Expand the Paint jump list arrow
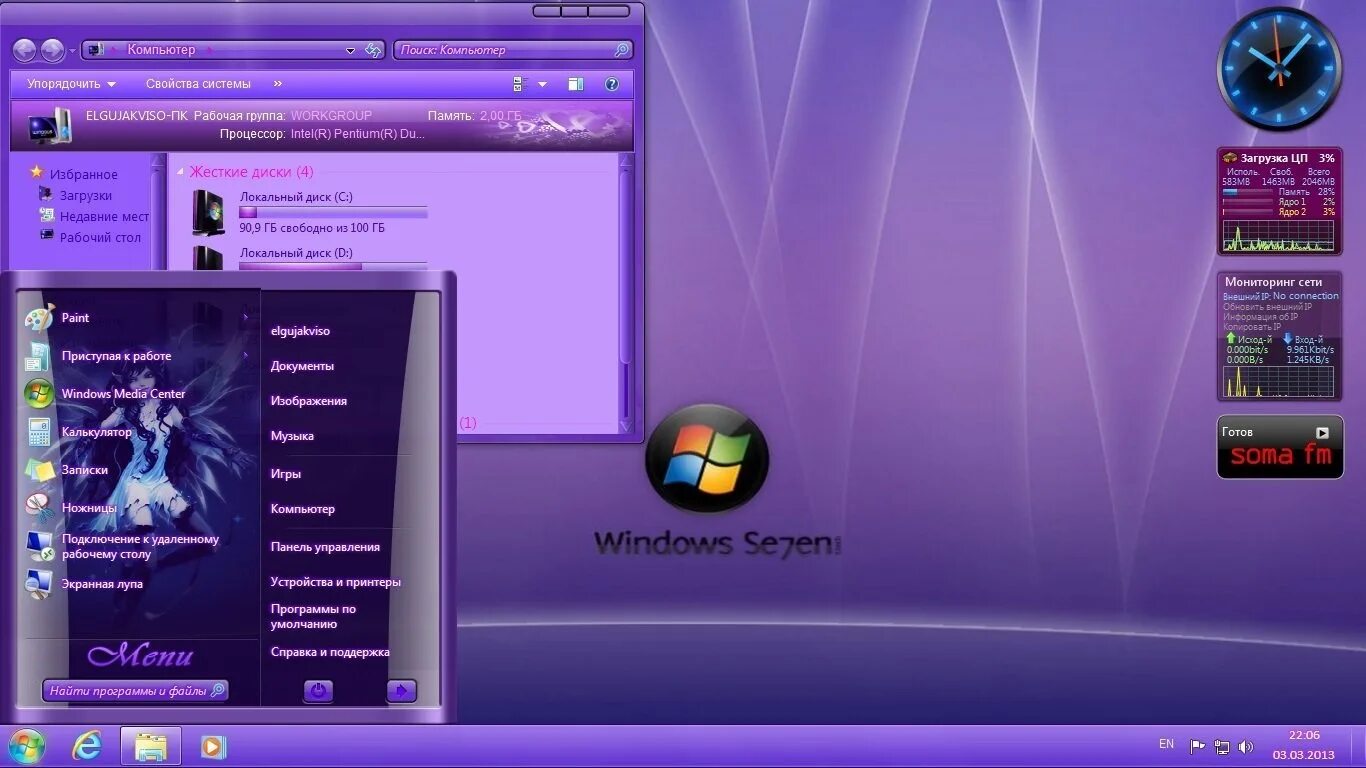Screen dimensions: 1366x768 tap(245, 318)
